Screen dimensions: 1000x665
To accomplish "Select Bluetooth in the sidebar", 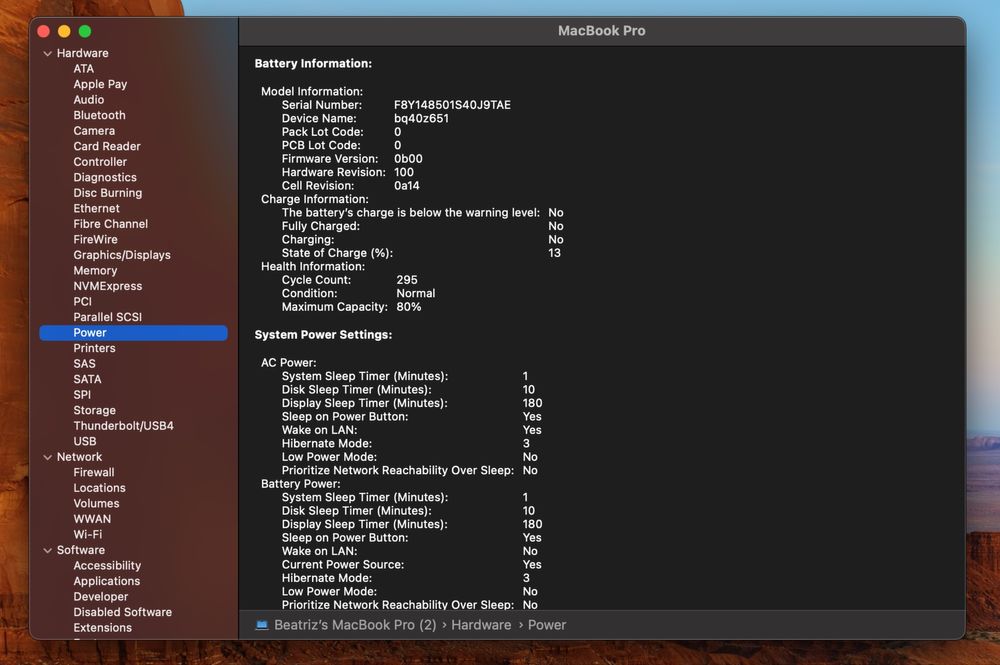I will (99, 115).
